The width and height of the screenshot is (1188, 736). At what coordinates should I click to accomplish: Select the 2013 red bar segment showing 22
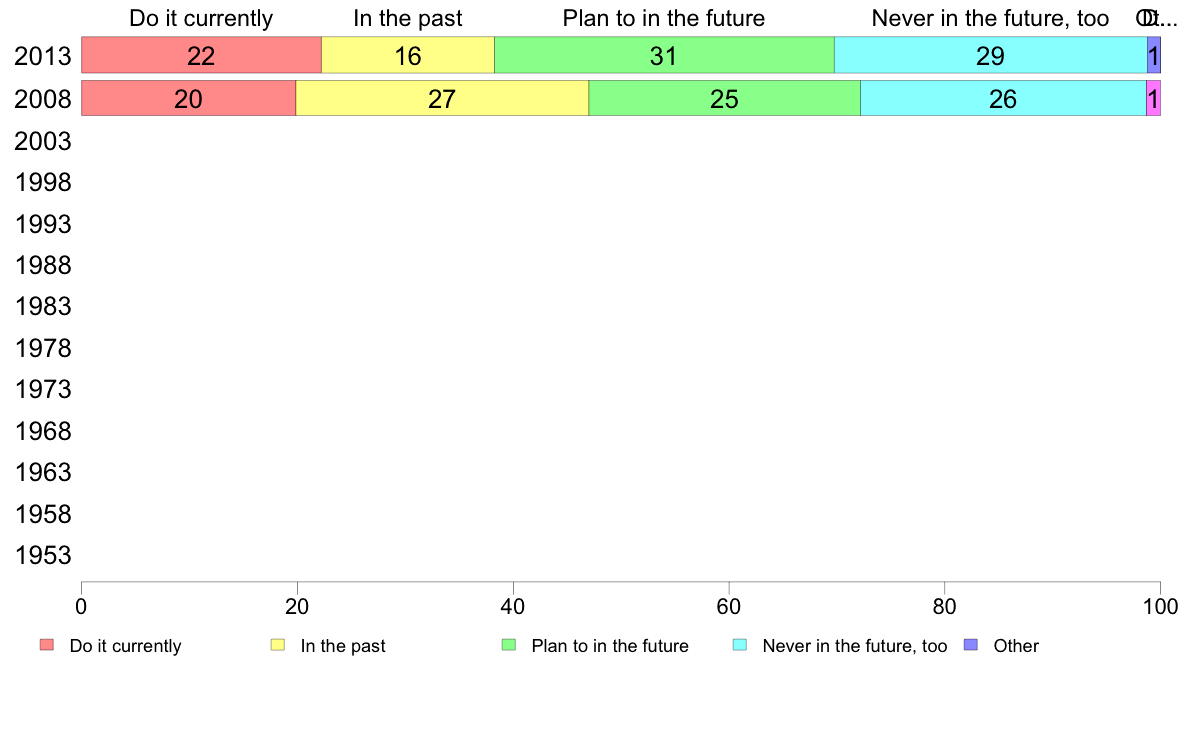[202, 55]
